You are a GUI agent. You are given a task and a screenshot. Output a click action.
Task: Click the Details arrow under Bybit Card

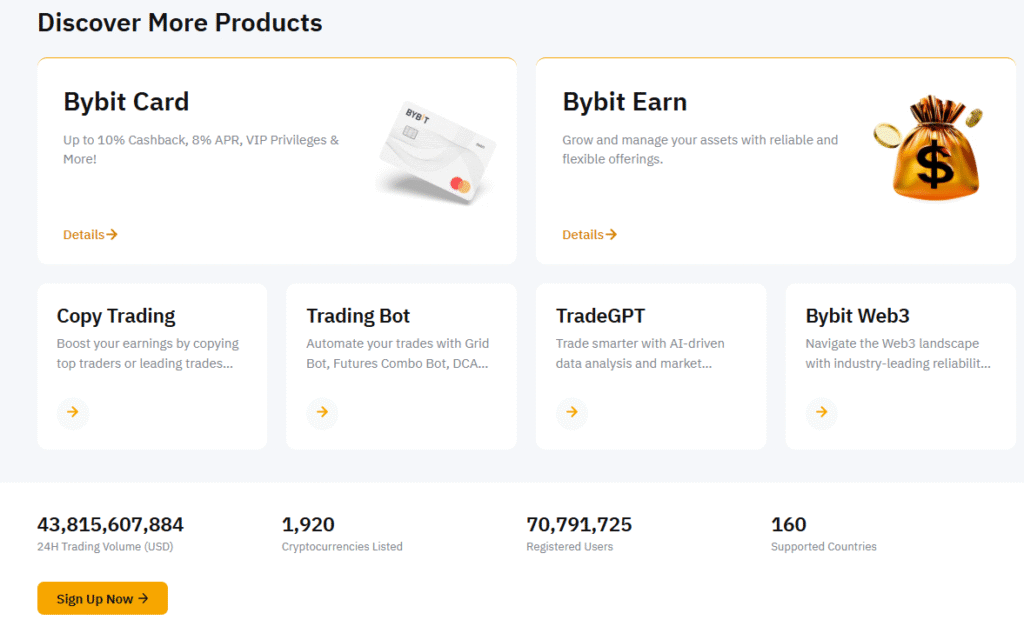113,234
